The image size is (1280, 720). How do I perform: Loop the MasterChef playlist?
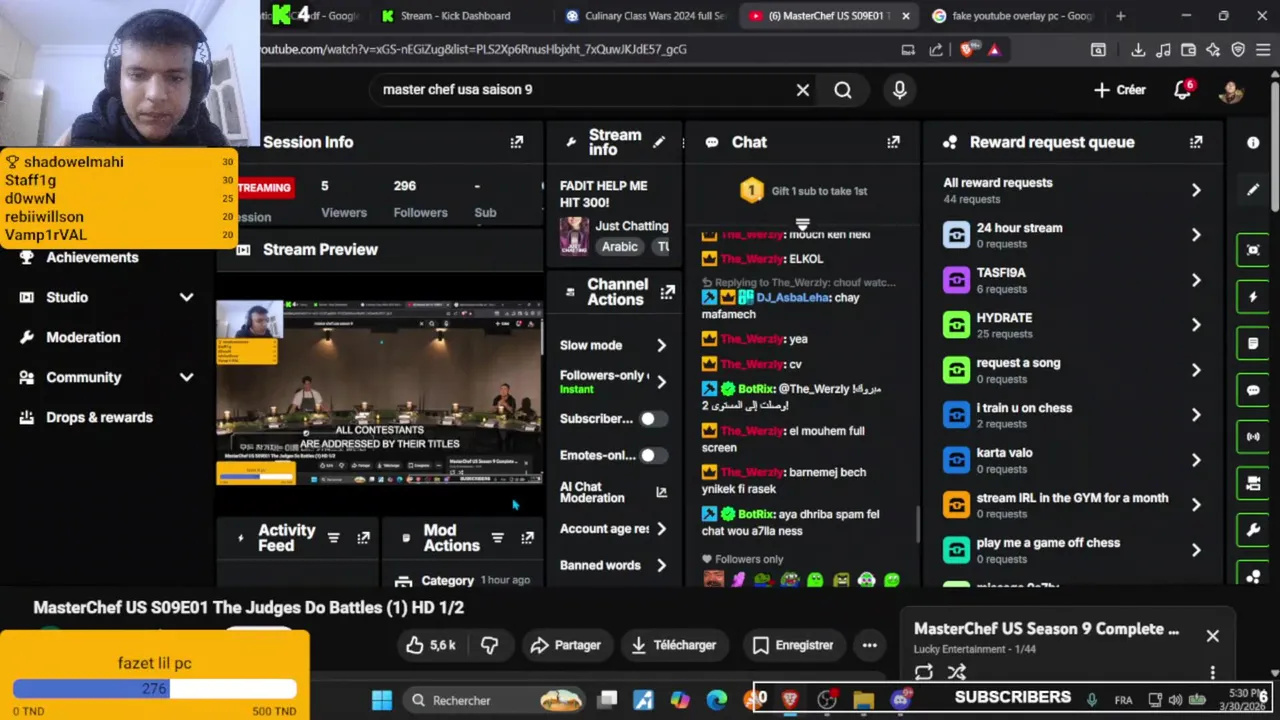coord(924,672)
